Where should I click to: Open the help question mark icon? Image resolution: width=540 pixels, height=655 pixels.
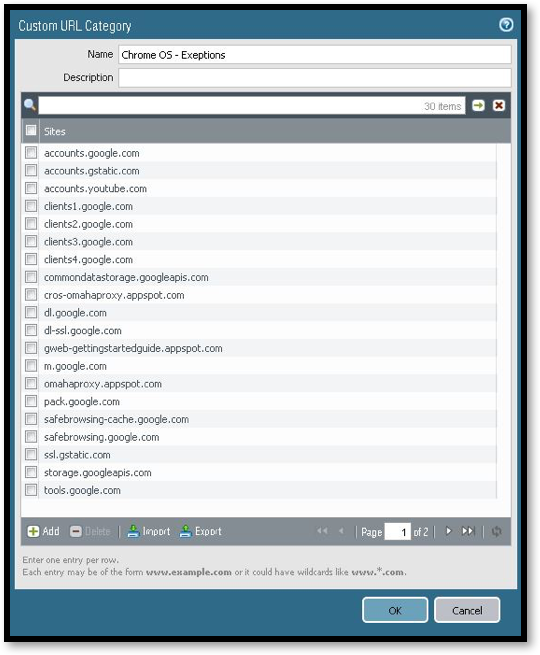[x=506, y=25]
